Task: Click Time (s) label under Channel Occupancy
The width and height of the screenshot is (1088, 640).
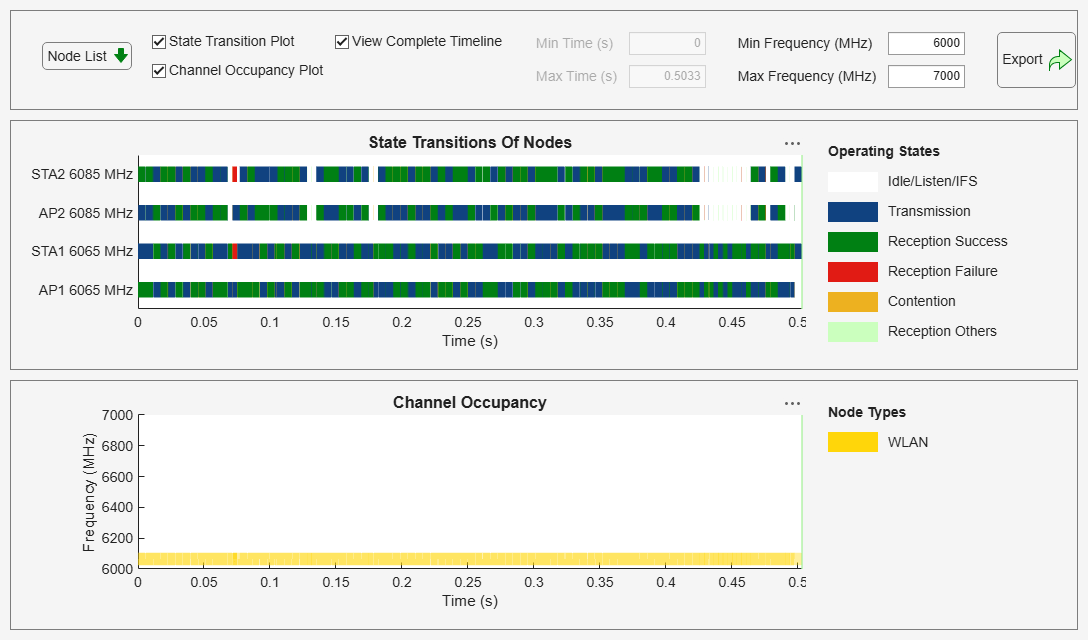Action: 470,601
